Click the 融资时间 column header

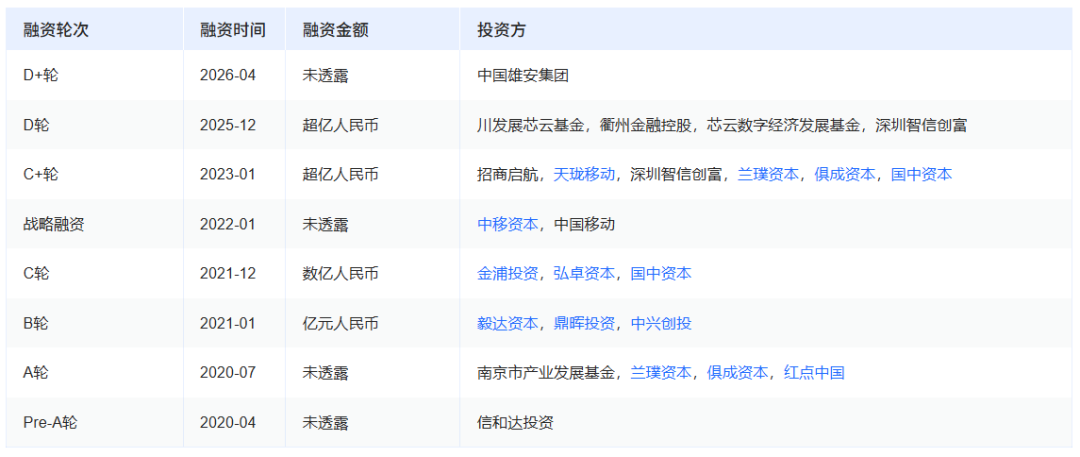point(233,30)
